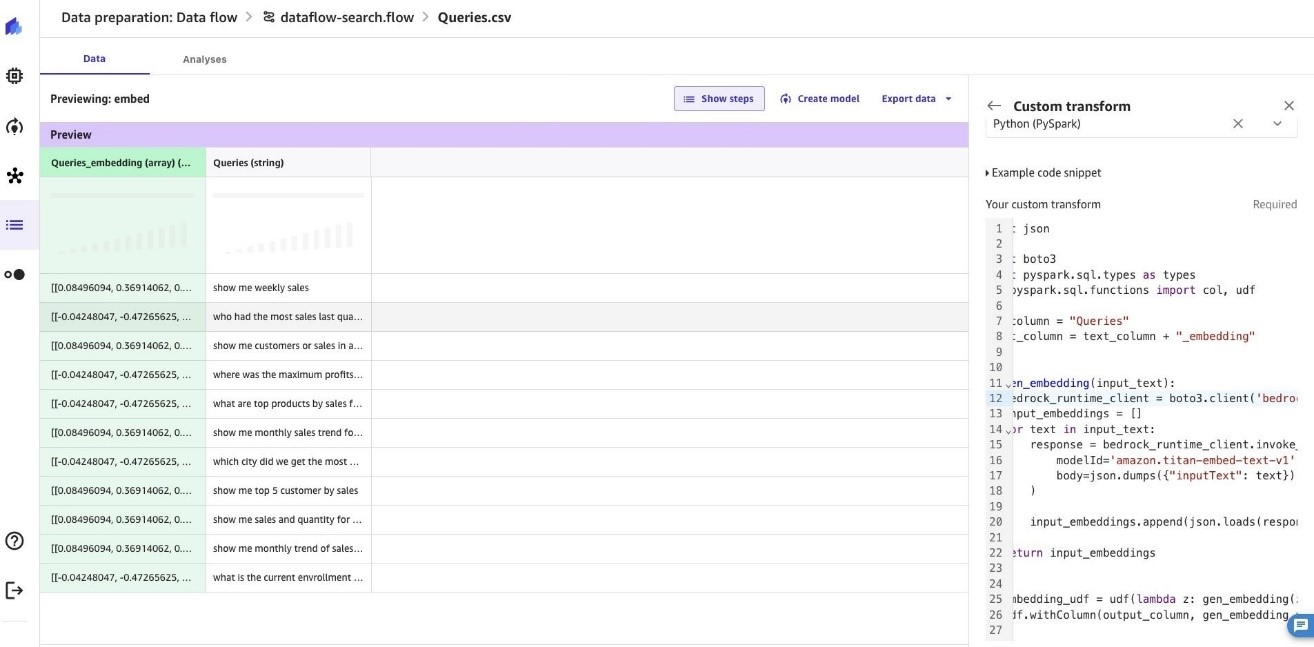
Task: Expand the Example code snippet section
Action: coord(1044,173)
